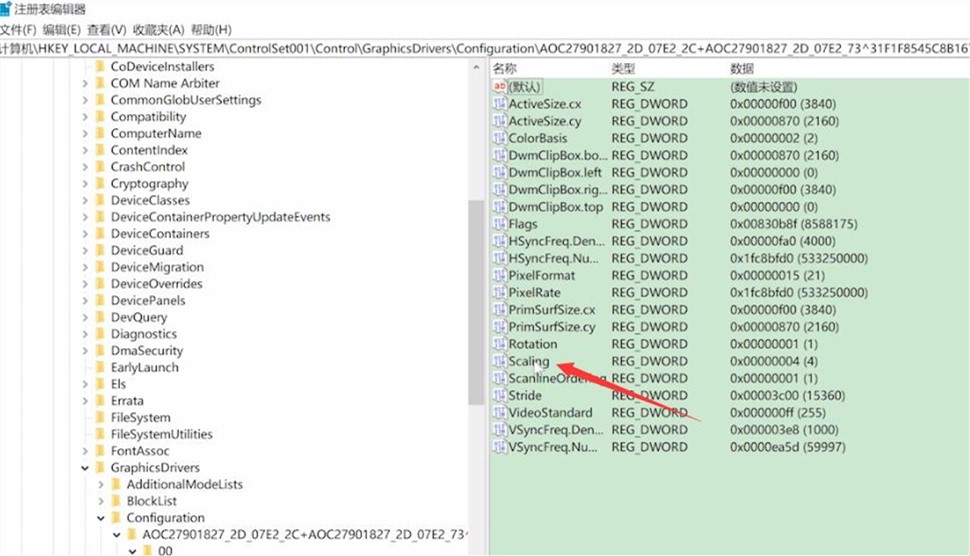This screenshot has width=970, height=556.
Task: Select the Scaling value icon
Action: (x=499, y=361)
